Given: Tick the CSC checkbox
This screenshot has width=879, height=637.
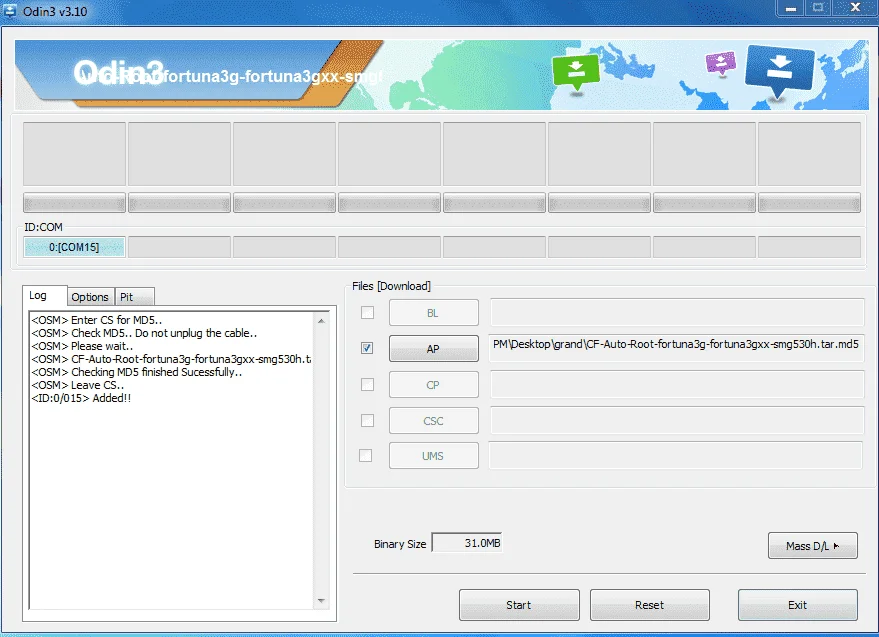Looking at the screenshot, I should click(x=367, y=421).
